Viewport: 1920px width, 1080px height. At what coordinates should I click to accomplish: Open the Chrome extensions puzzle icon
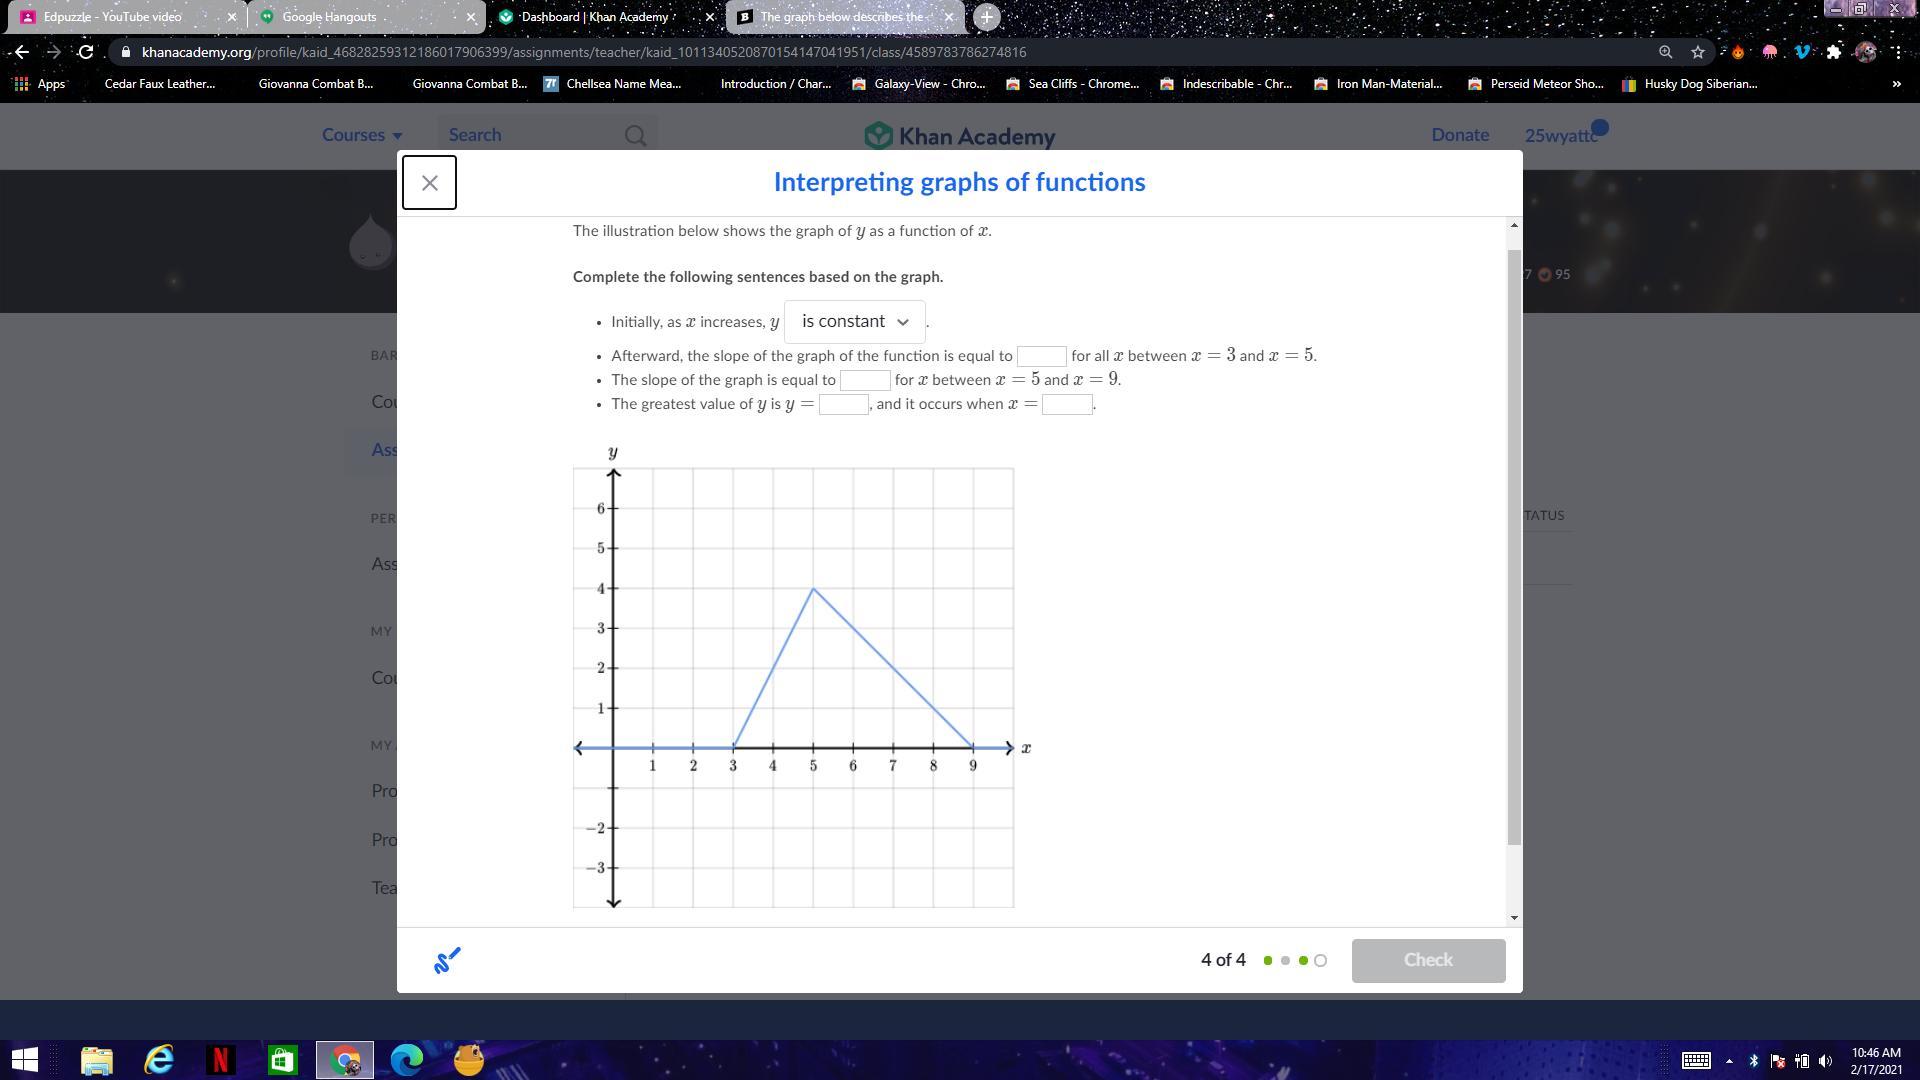pyautogui.click(x=1833, y=52)
